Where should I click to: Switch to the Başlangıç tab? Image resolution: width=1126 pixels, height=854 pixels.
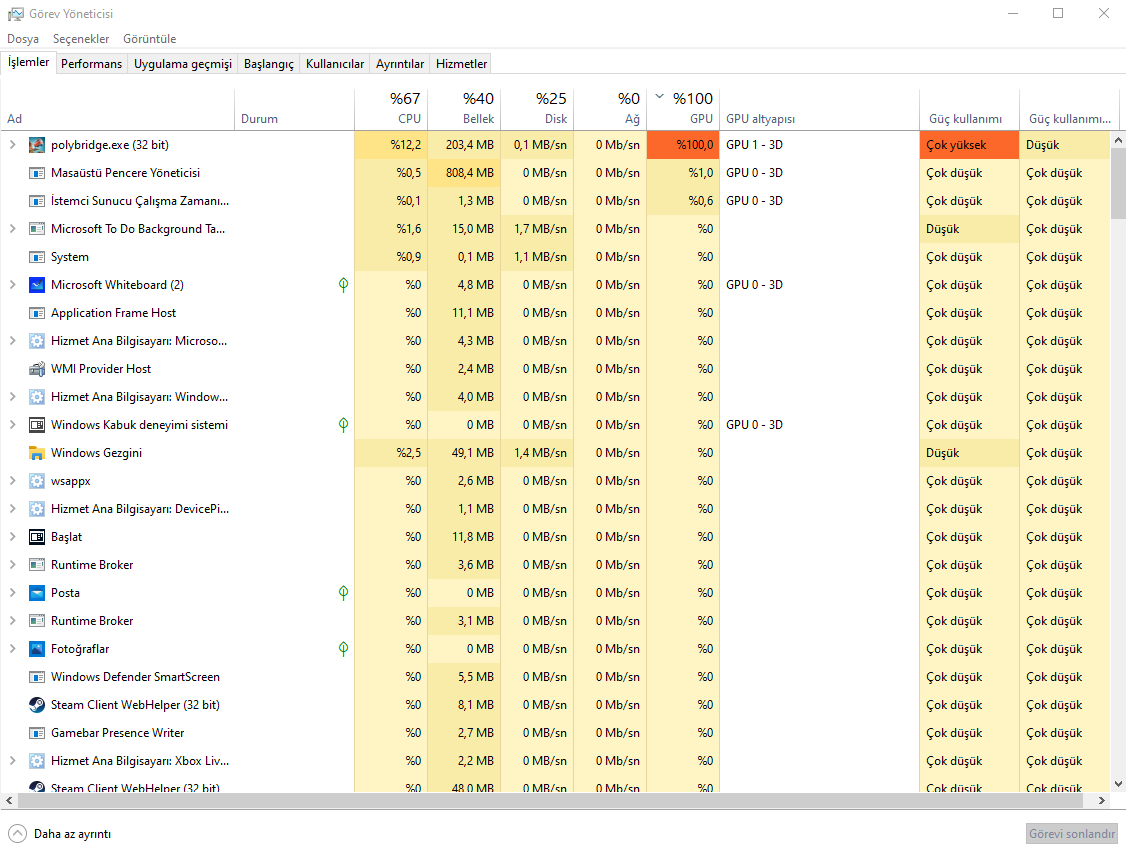[269, 64]
